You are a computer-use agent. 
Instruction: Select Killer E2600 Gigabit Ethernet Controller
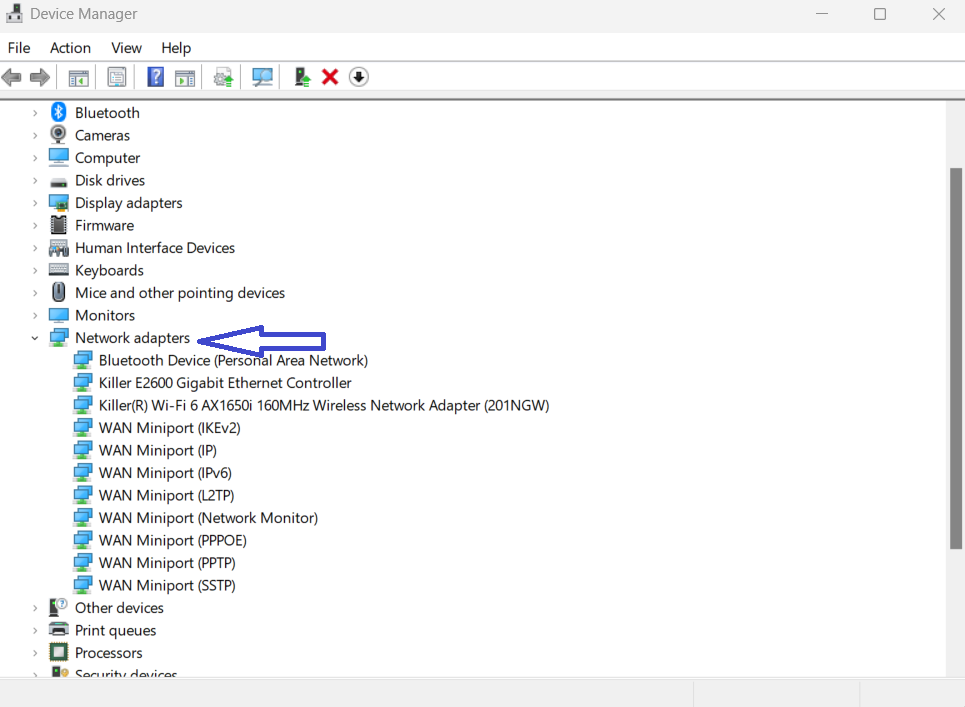point(225,383)
